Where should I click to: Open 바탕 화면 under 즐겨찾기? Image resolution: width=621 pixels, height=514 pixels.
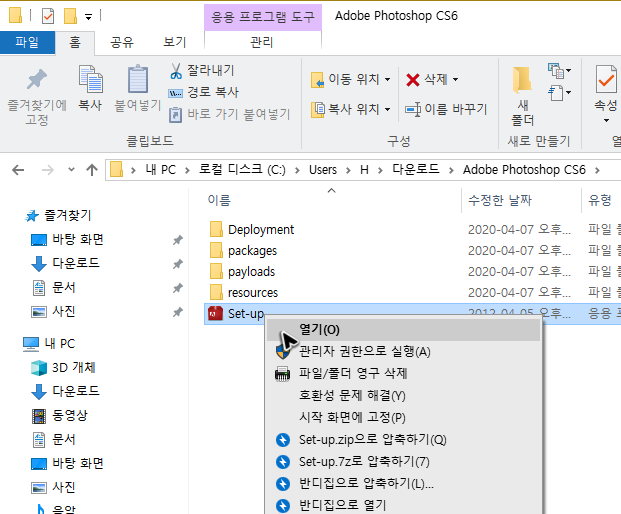[x=78, y=239]
